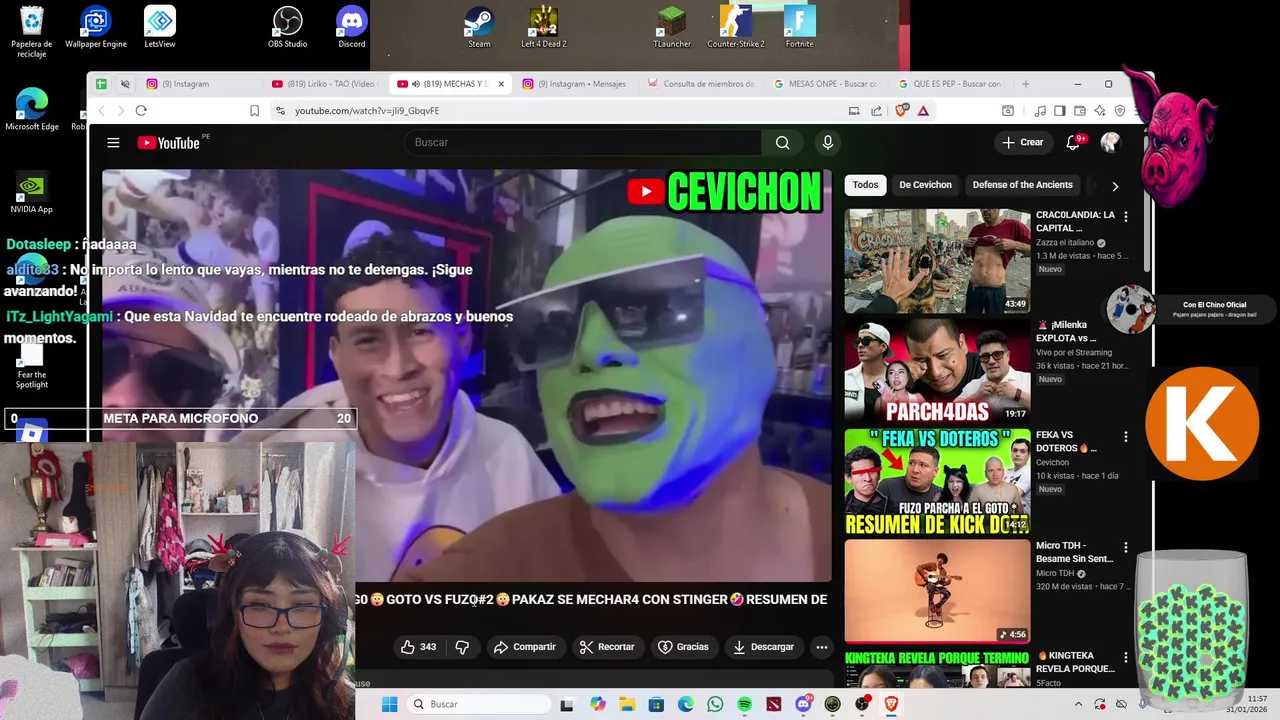Bookmark this page in Brave
This screenshot has width=1280, height=720.
click(254, 111)
